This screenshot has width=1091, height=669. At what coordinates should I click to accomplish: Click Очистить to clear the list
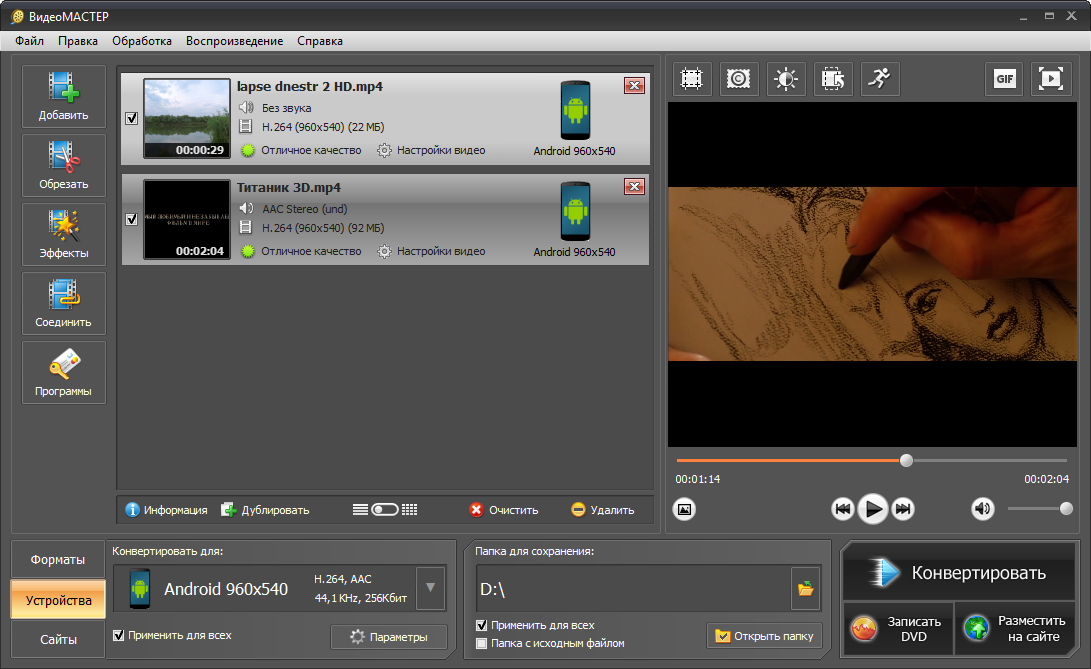point(504,510)
